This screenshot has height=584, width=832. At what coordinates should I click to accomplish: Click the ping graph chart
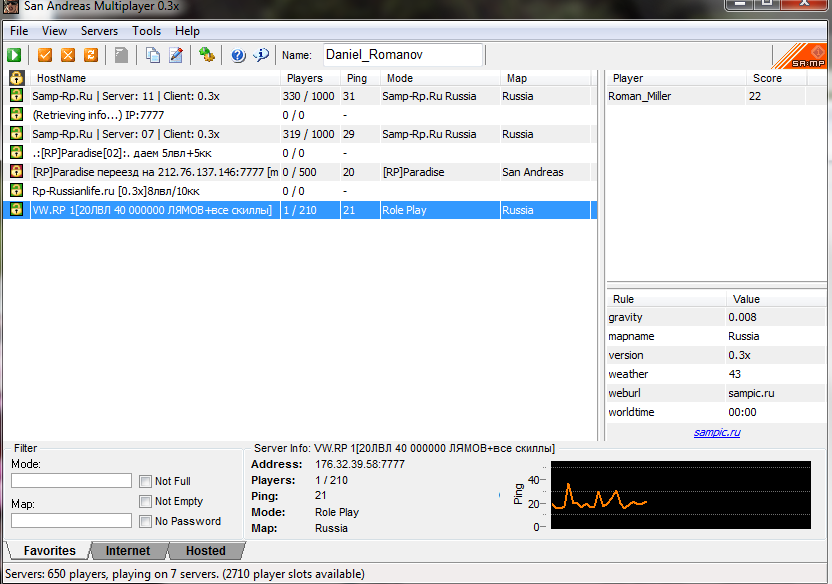click(x=681, y=495)
